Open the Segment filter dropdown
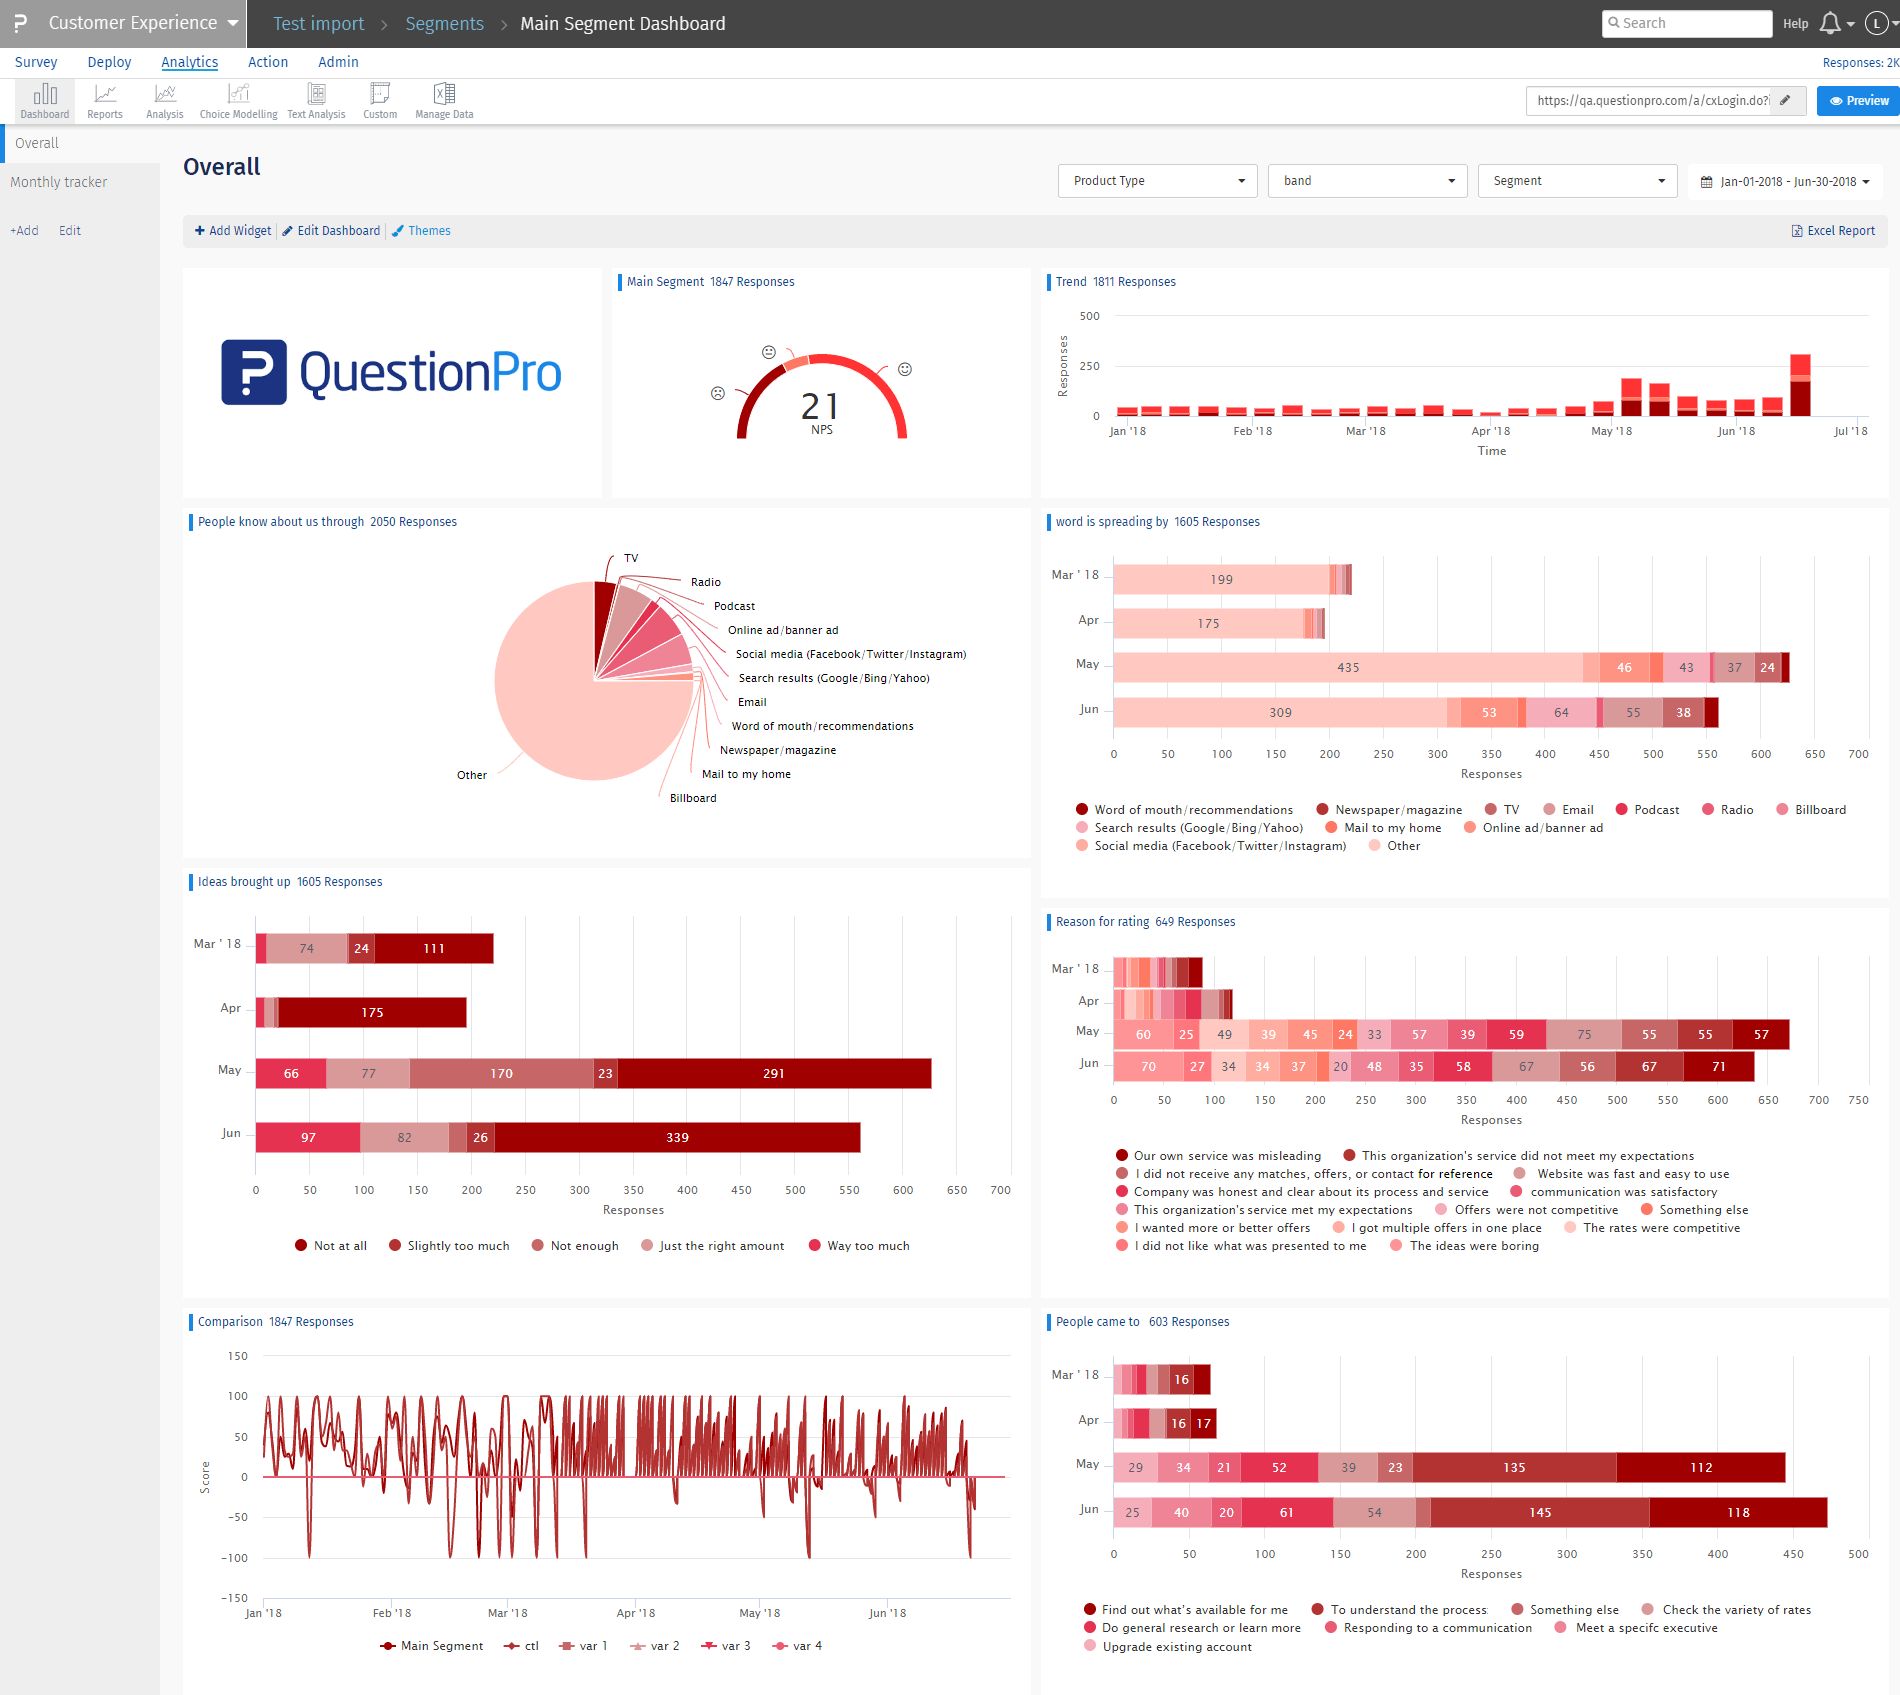 pos(1577,181)
